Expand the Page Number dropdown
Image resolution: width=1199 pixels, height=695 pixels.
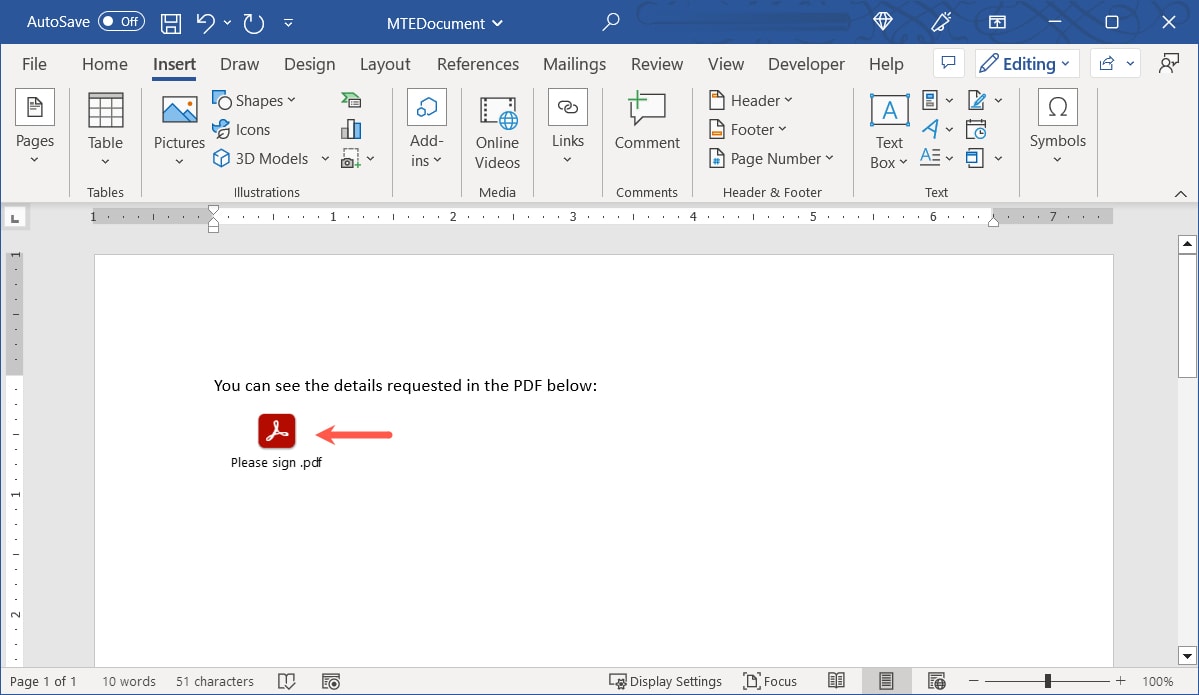click(771, 158)
